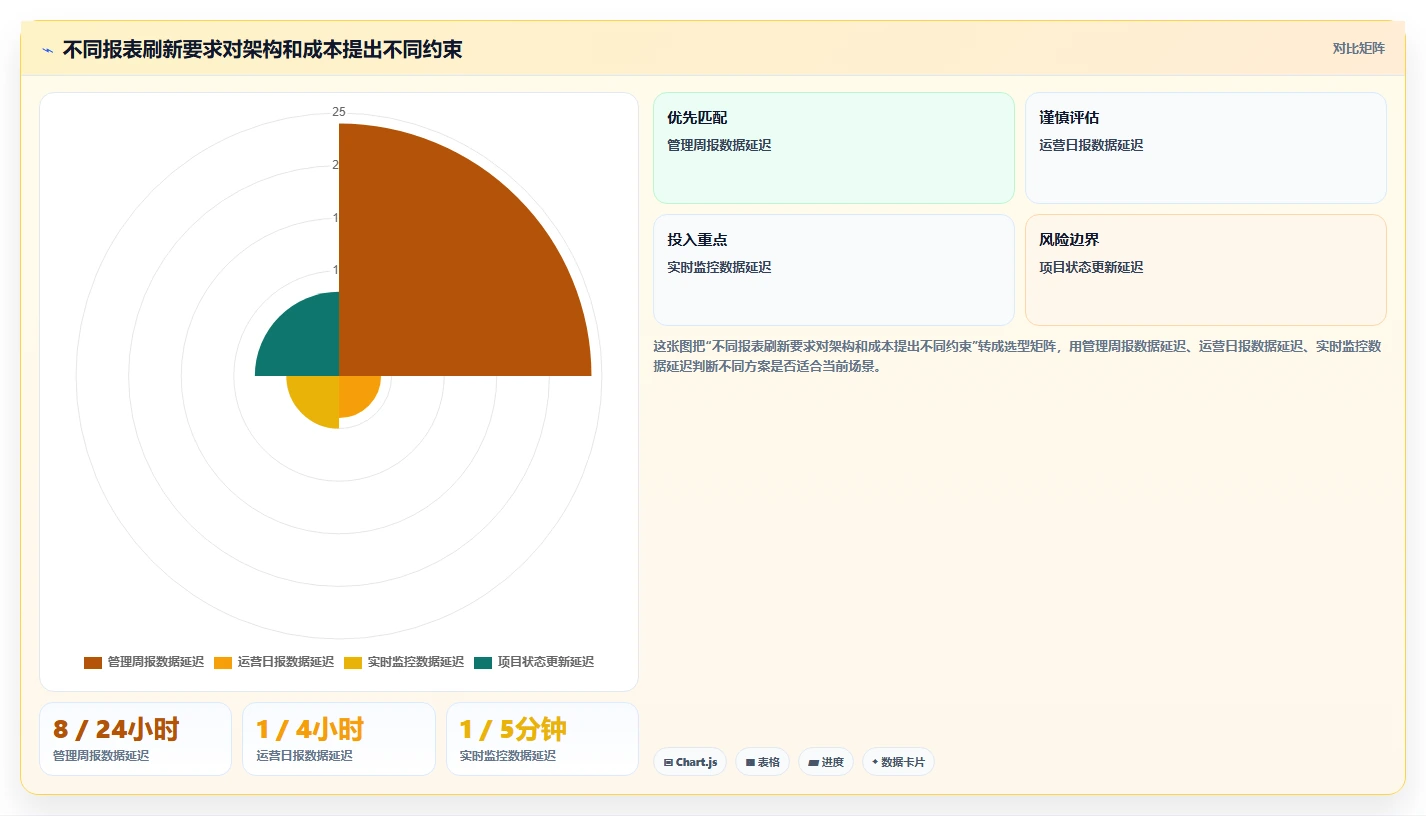Screen dimensions: 1426x816
Task: Open the 谨慎评估 card
Action: pos(1206,148)
